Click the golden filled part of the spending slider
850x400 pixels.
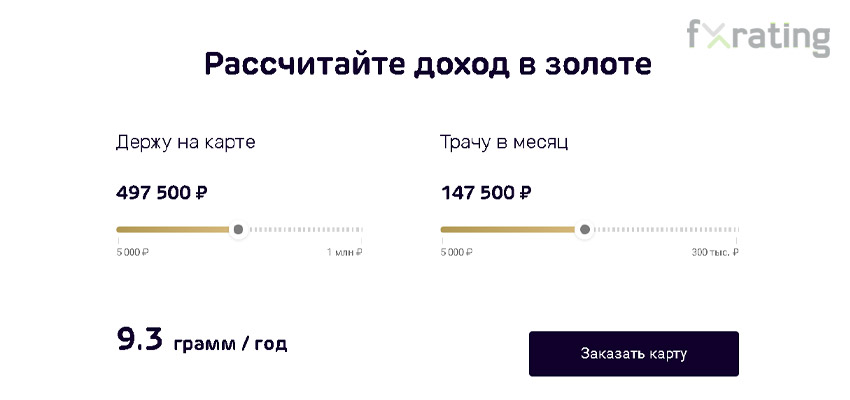tap(508, 230)
